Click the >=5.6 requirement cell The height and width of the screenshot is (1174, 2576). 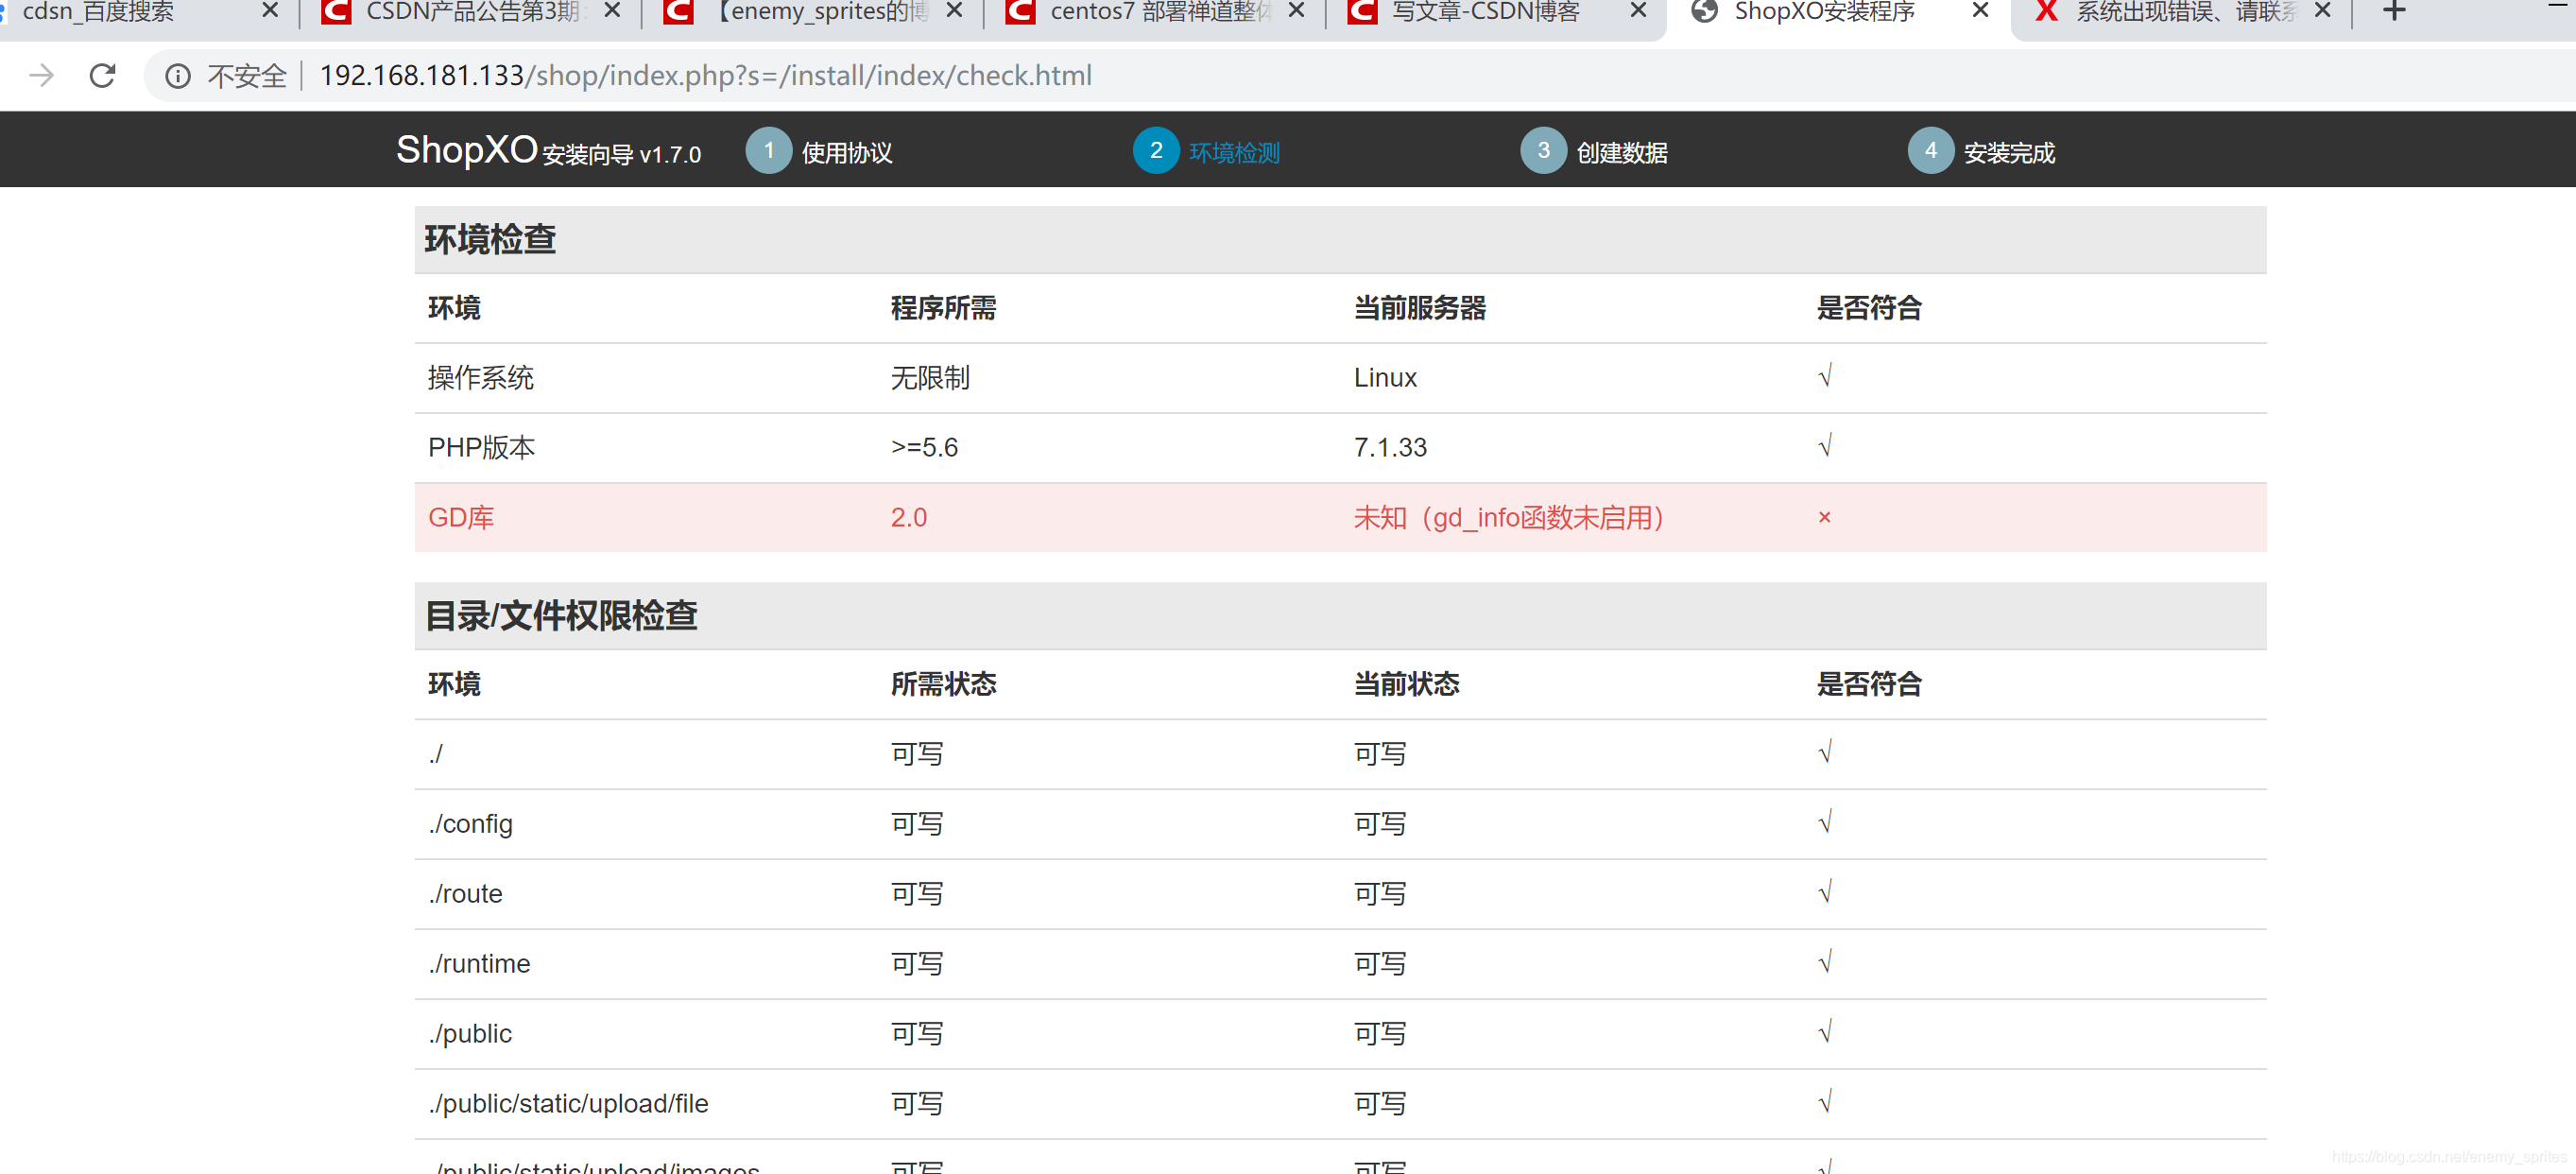[924, 448]
